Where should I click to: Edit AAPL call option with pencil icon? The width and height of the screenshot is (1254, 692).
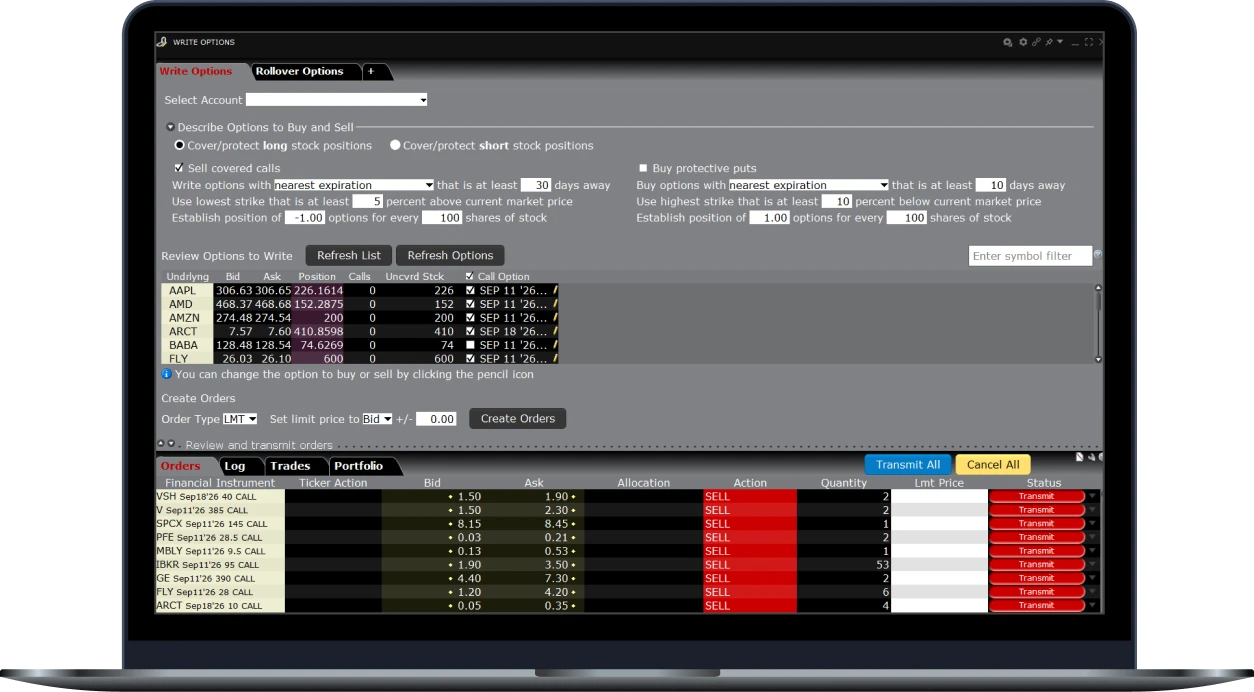[555, 290]
